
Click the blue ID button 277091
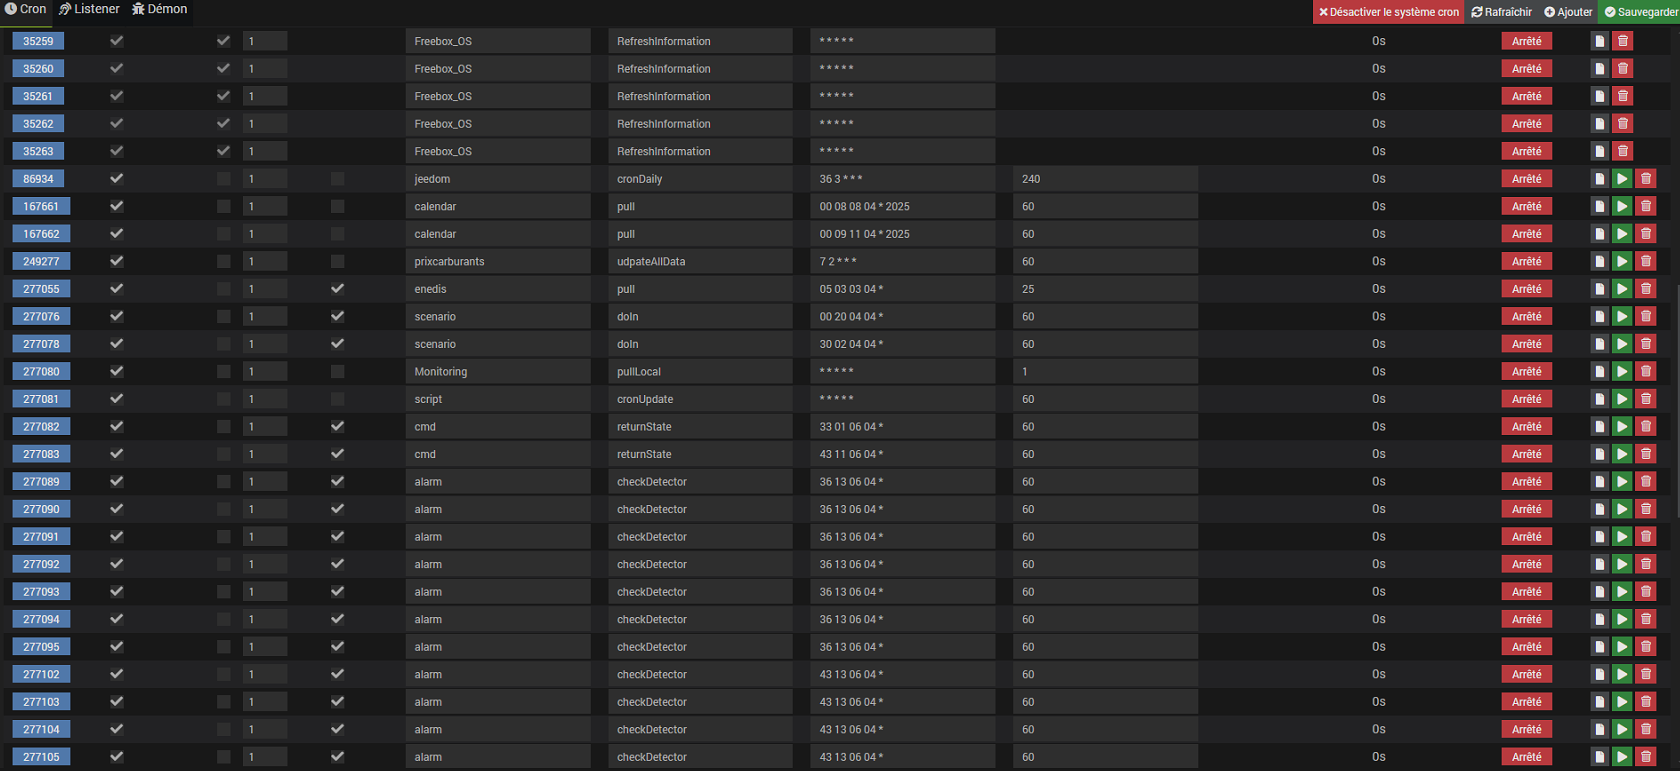(x=41, y=537)
